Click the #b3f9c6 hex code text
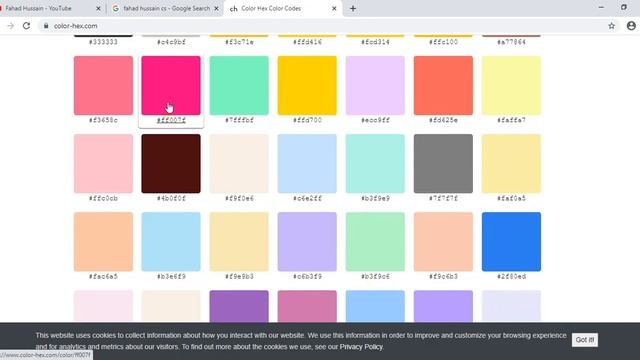The width and height of the screenshot is (640, 360). click(x=375, y=277)
